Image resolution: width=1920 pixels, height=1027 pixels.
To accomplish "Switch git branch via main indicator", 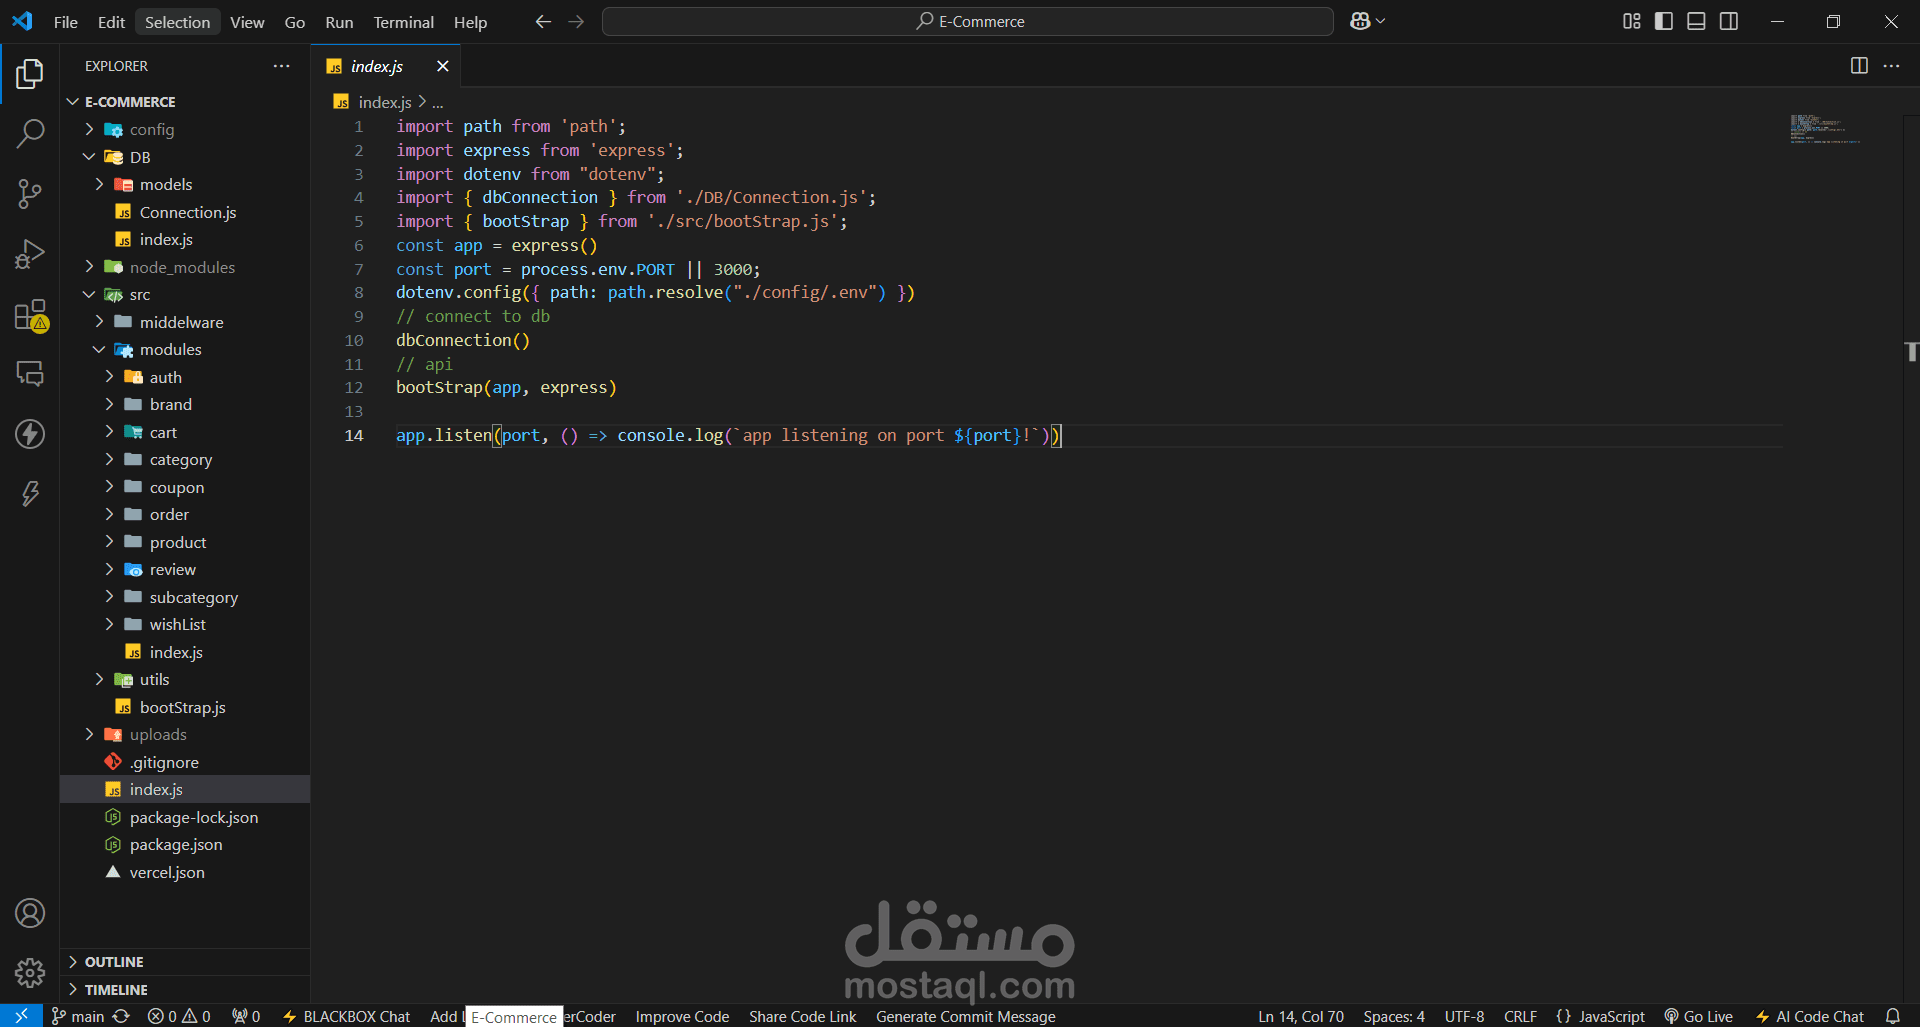I will tap(78, 1016).
